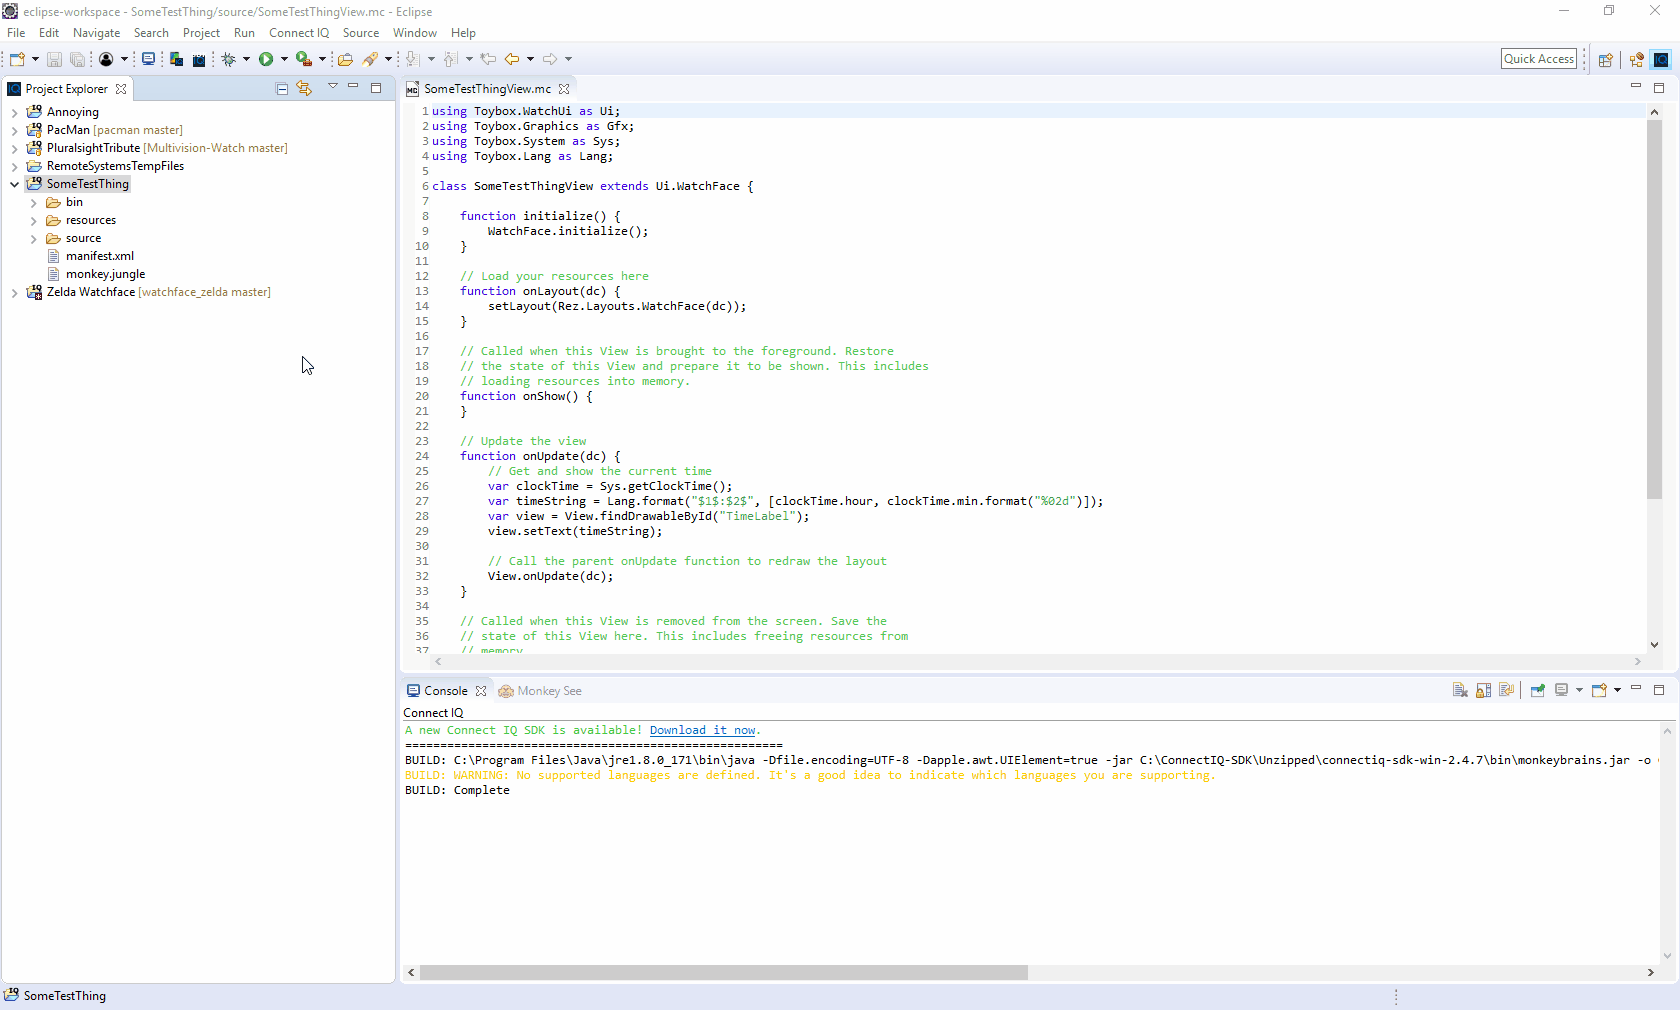Click Open Console icon
The height and width of the screenshot is (1010, 1680).
click(1599, 690)
